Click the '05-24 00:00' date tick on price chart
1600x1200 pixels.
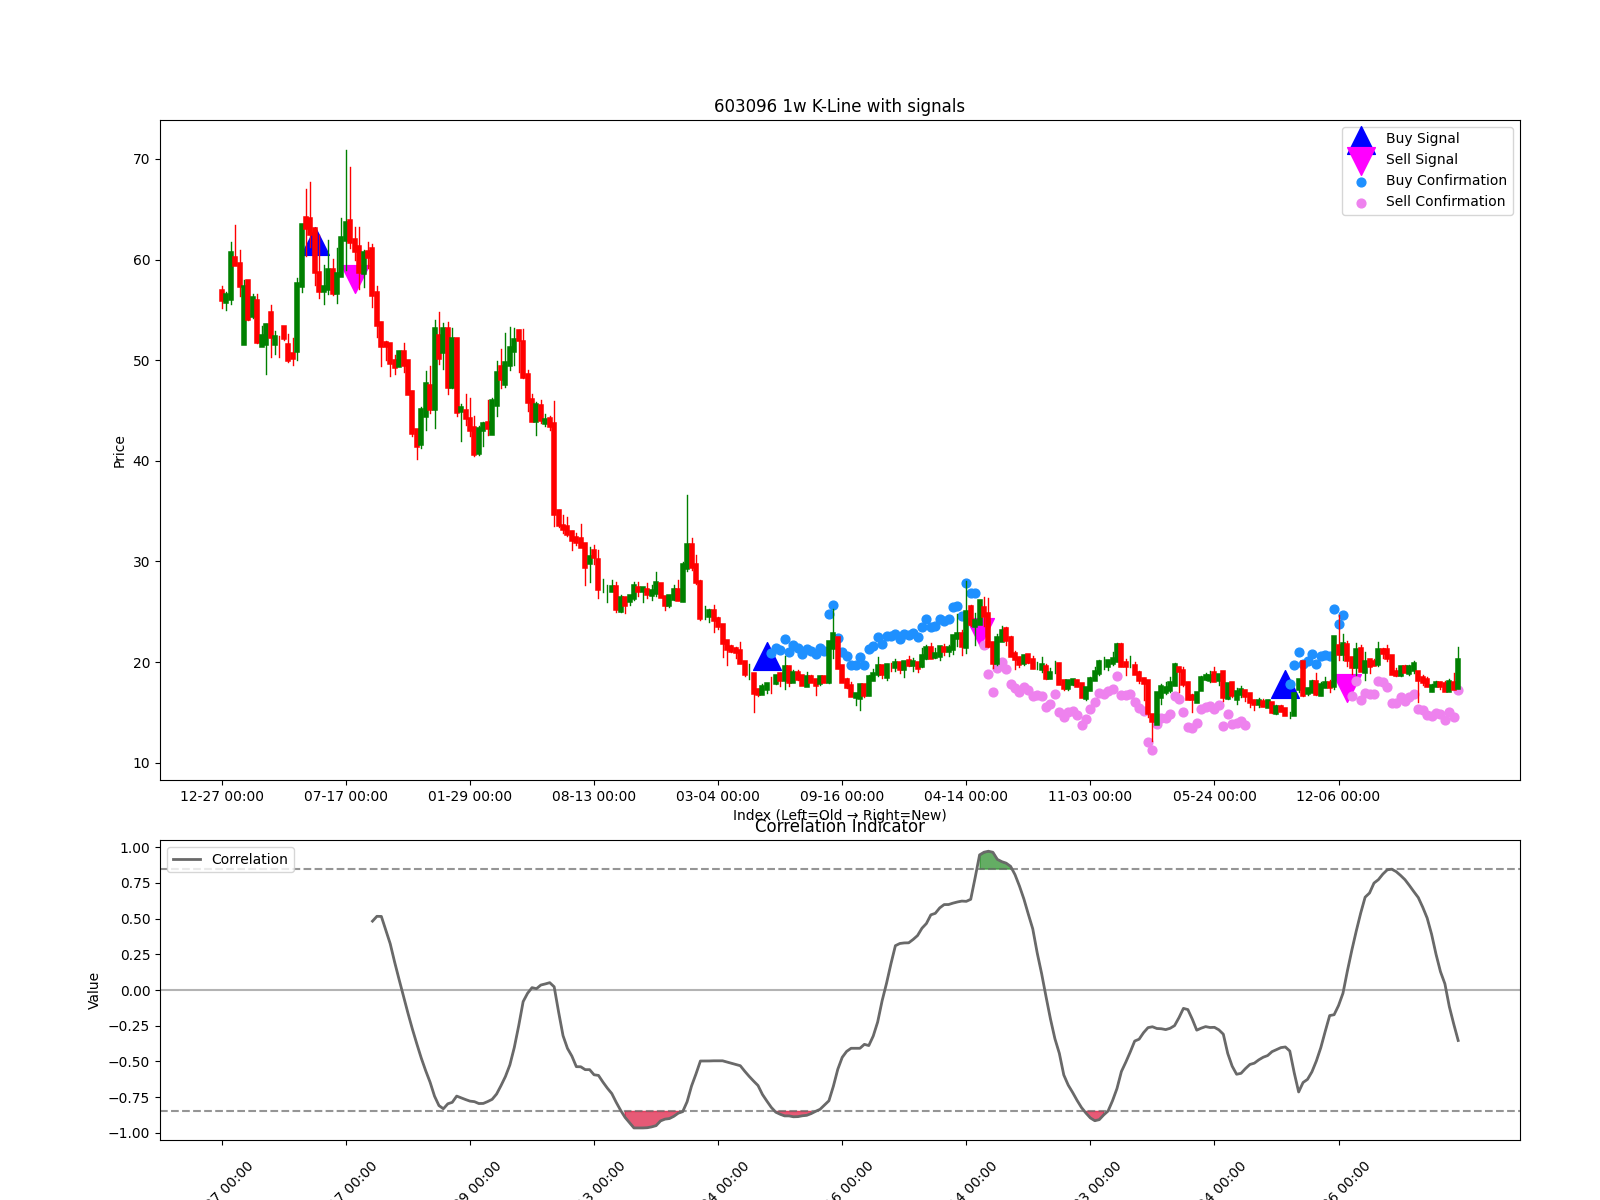1215,797
